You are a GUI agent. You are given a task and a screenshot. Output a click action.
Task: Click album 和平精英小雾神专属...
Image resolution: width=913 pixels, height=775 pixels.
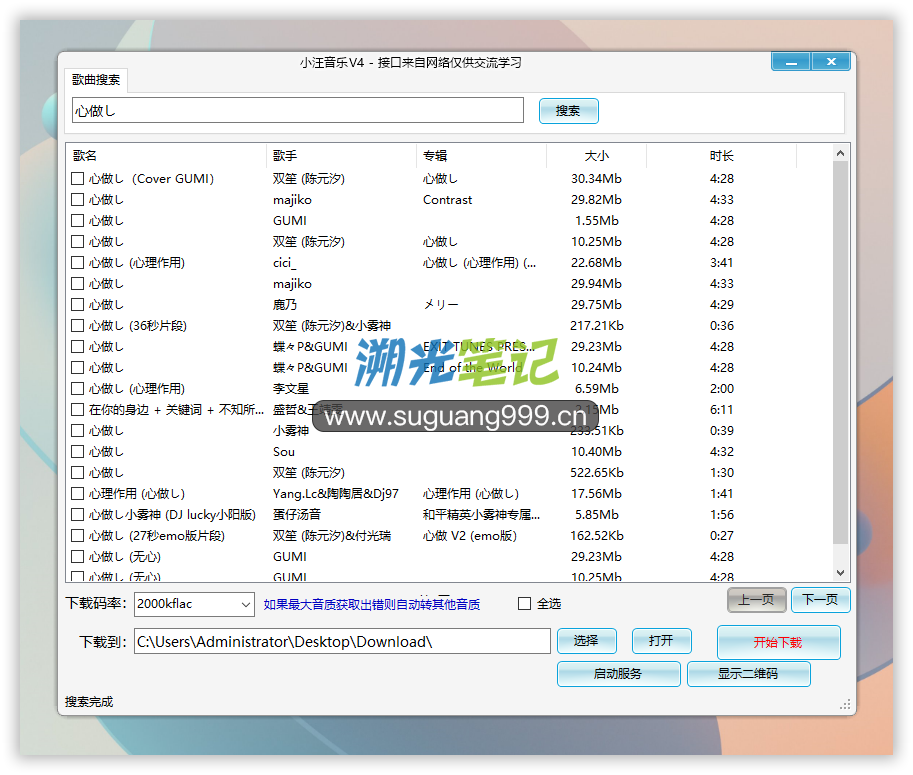click(482, 515)
